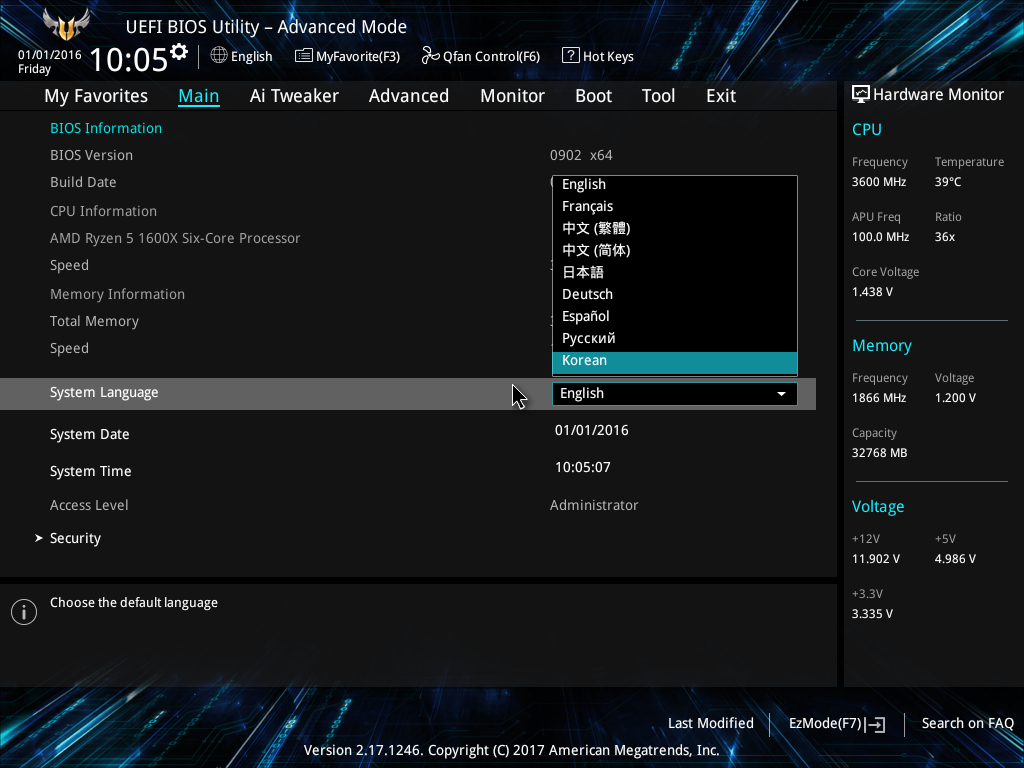Click the System Language dropdown arrow
The image size is (1024, 768).
click(781, 394)
